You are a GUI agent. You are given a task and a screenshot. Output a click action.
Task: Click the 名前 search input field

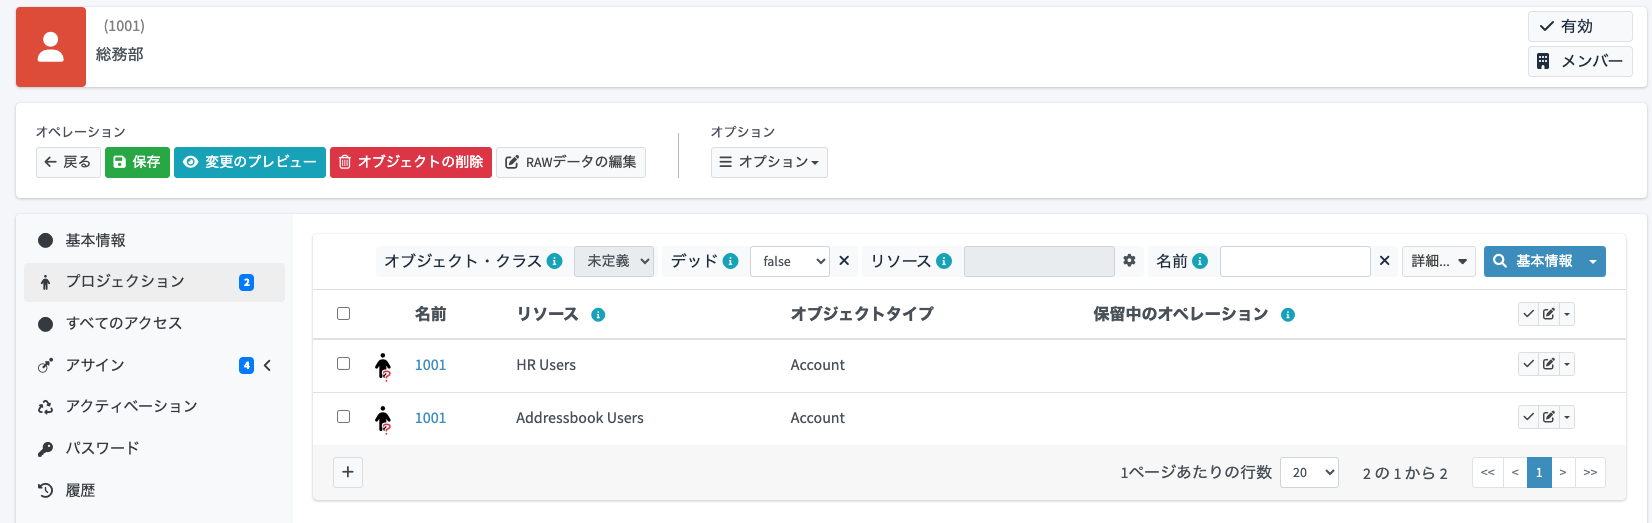pos(1294,261)
